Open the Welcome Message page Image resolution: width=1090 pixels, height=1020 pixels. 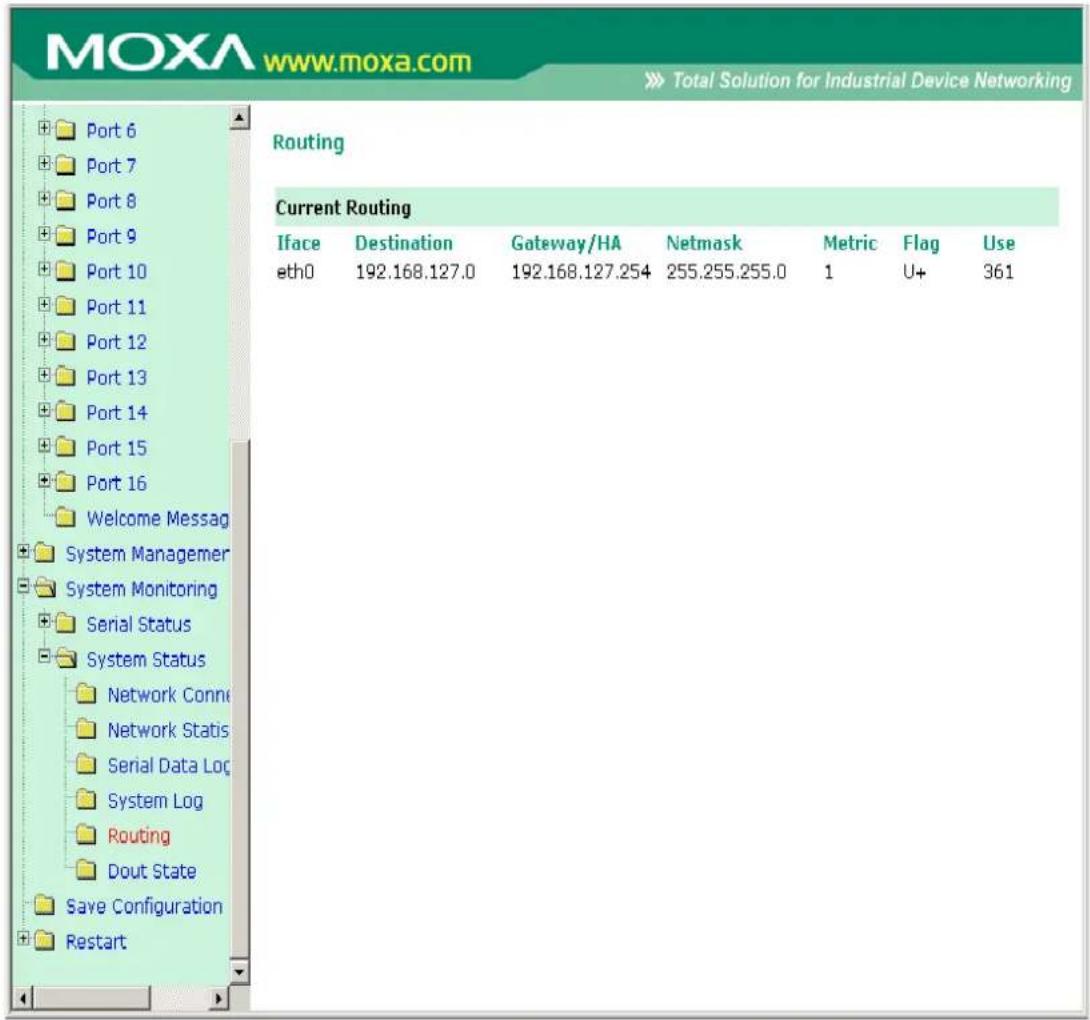pyautogui.click(x=158, y=519)
